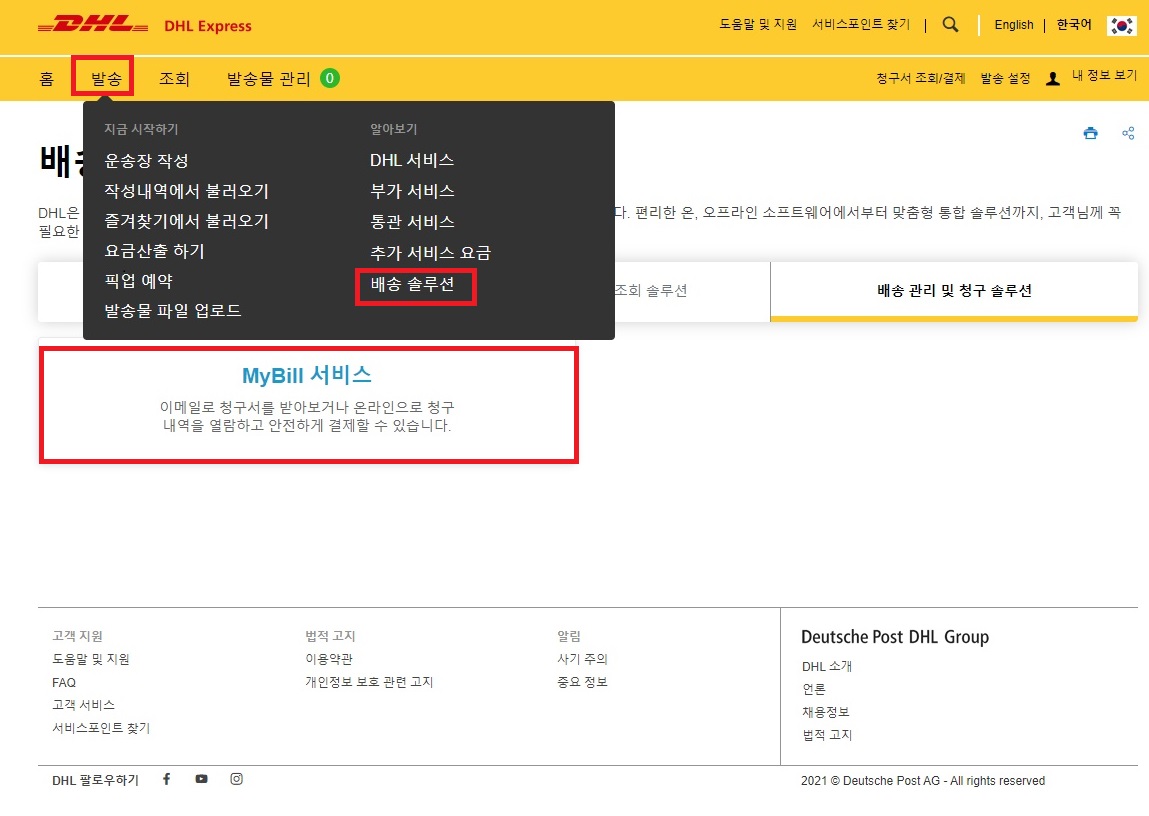Click the DHL logo
The height and width of the screenshot is (816, 1149).
click(x=93, y=24)
